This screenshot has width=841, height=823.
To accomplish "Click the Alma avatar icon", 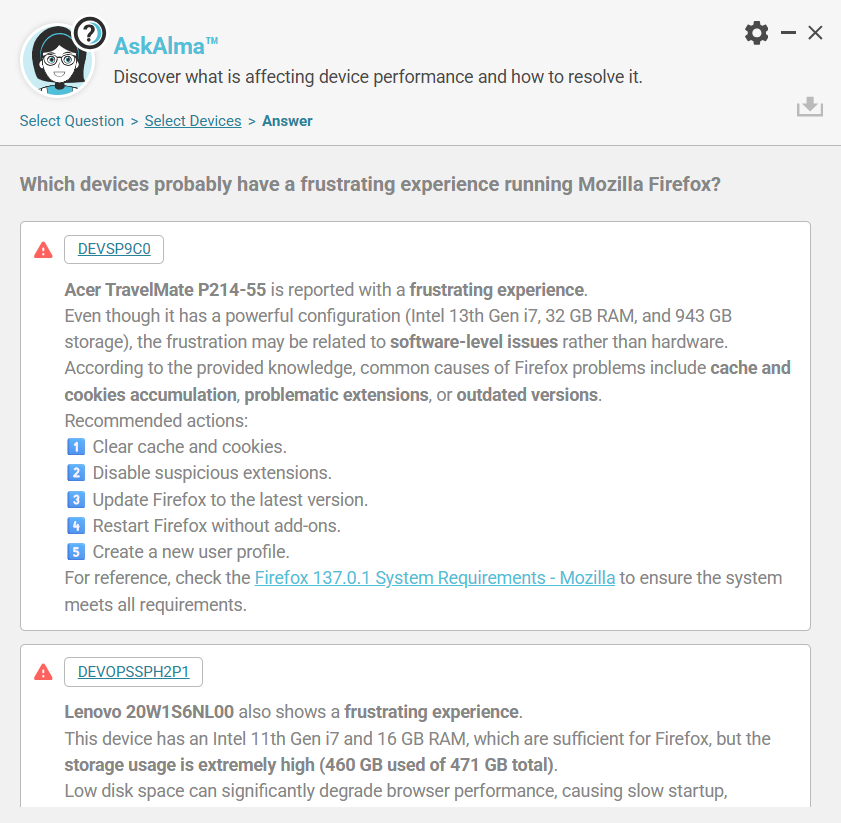I will click(x=57, y=62).
